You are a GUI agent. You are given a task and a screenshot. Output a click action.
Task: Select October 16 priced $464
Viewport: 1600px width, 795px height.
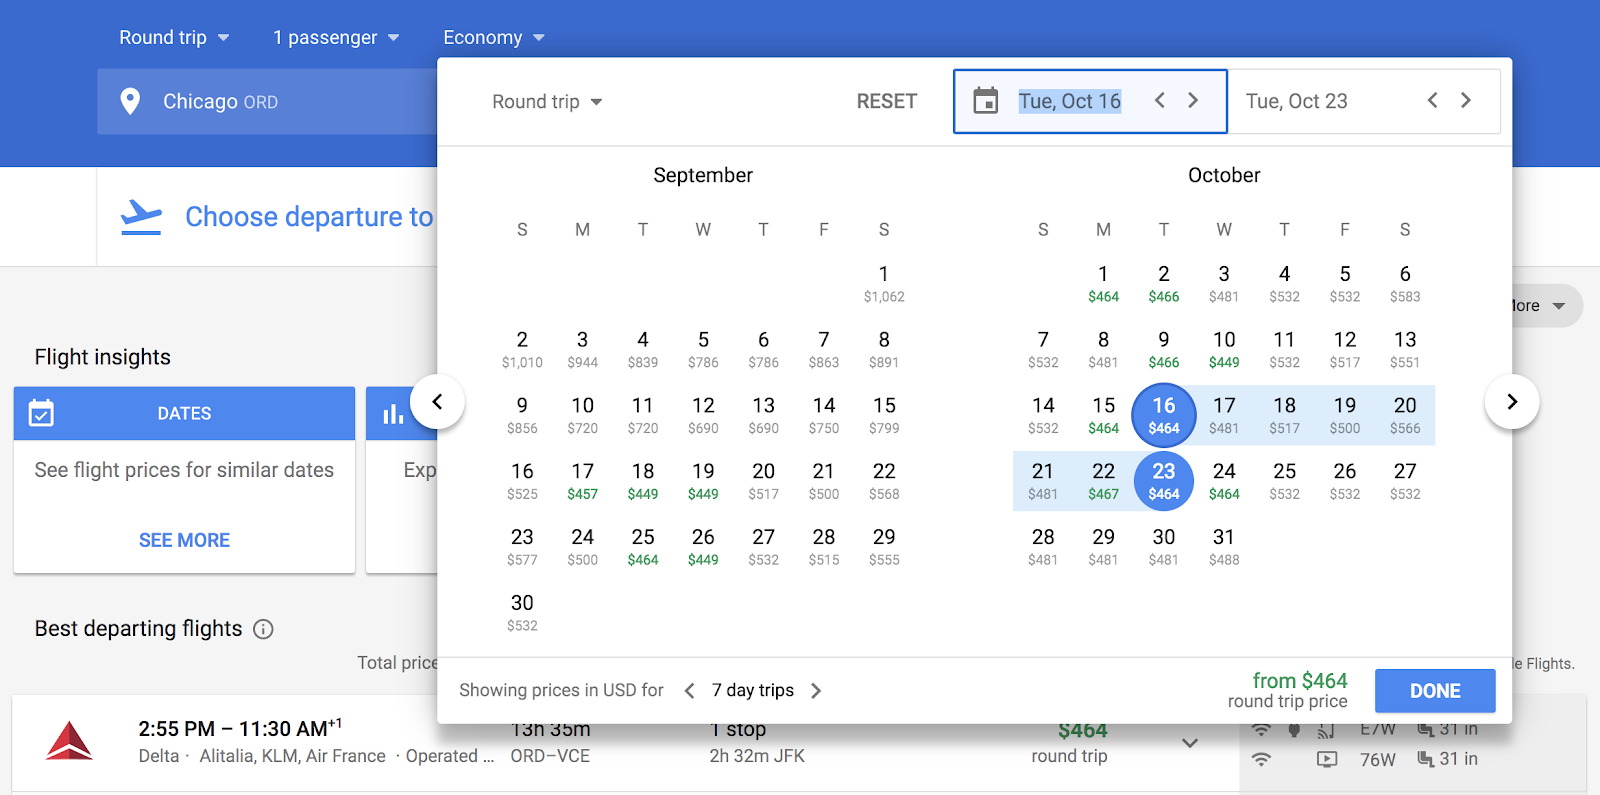1164,415
